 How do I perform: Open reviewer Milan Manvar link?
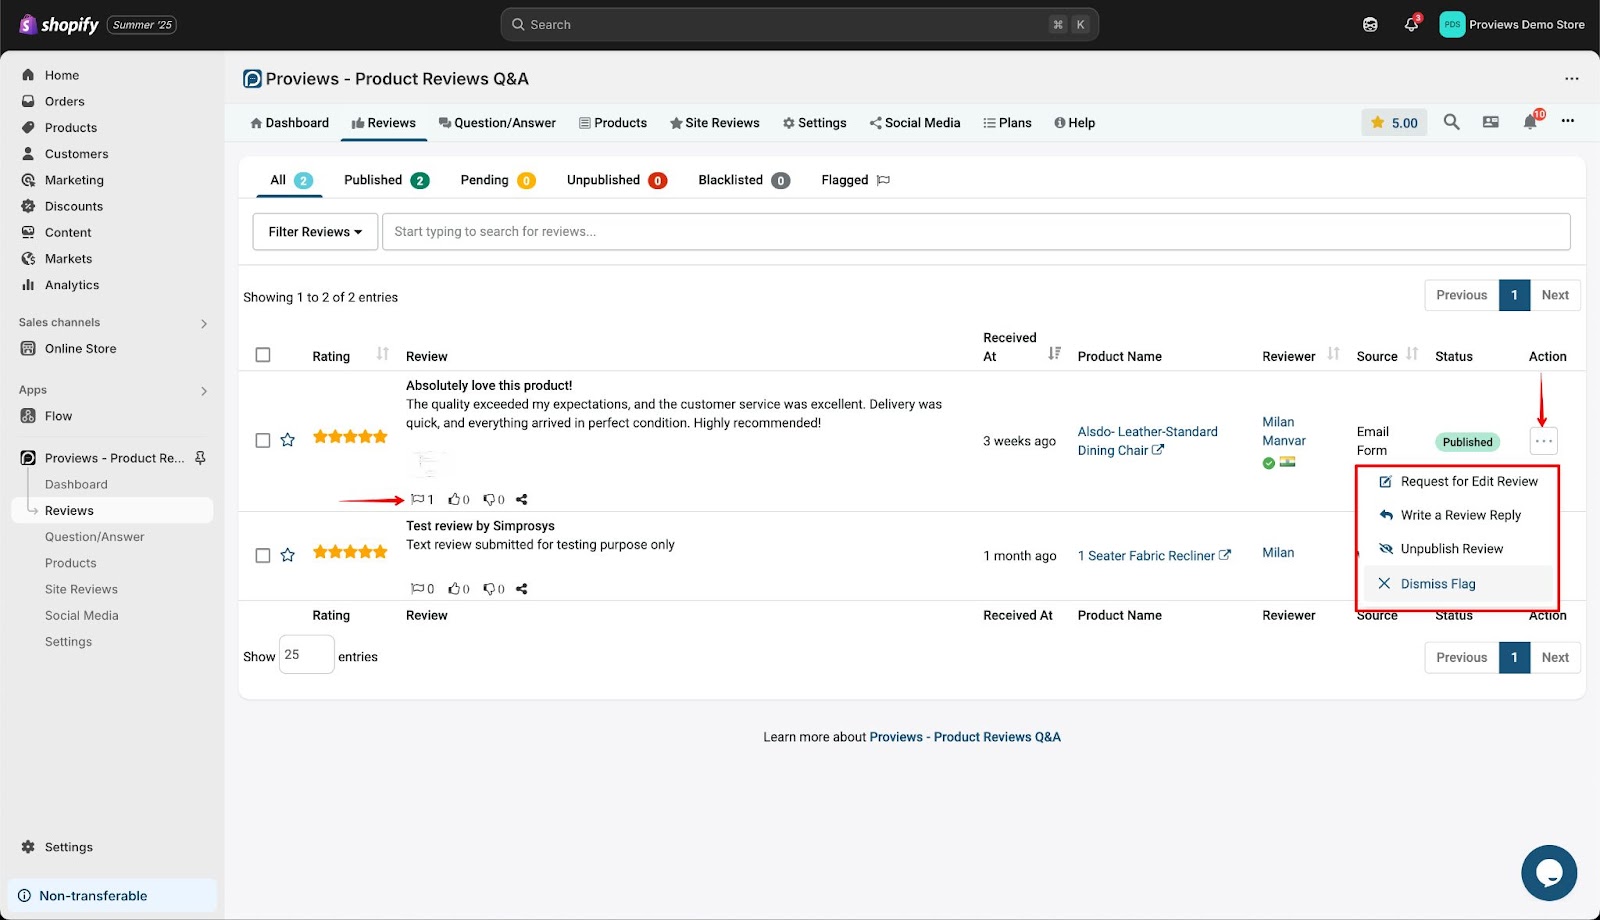click(1284, 431)
